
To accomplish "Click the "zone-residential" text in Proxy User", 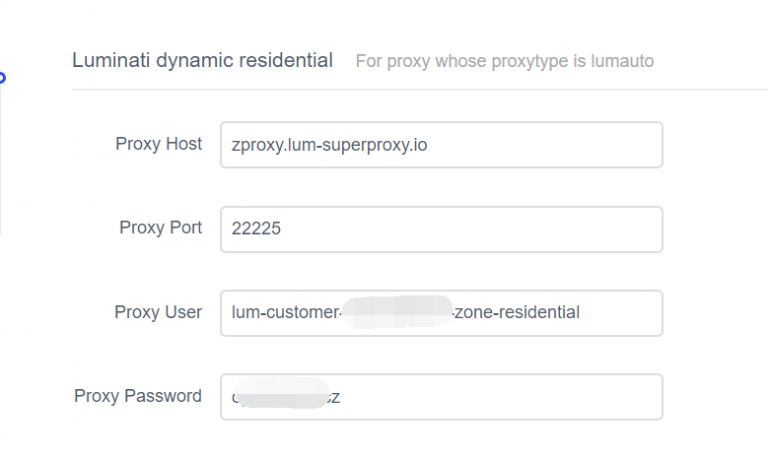I will tap(517, 313).
